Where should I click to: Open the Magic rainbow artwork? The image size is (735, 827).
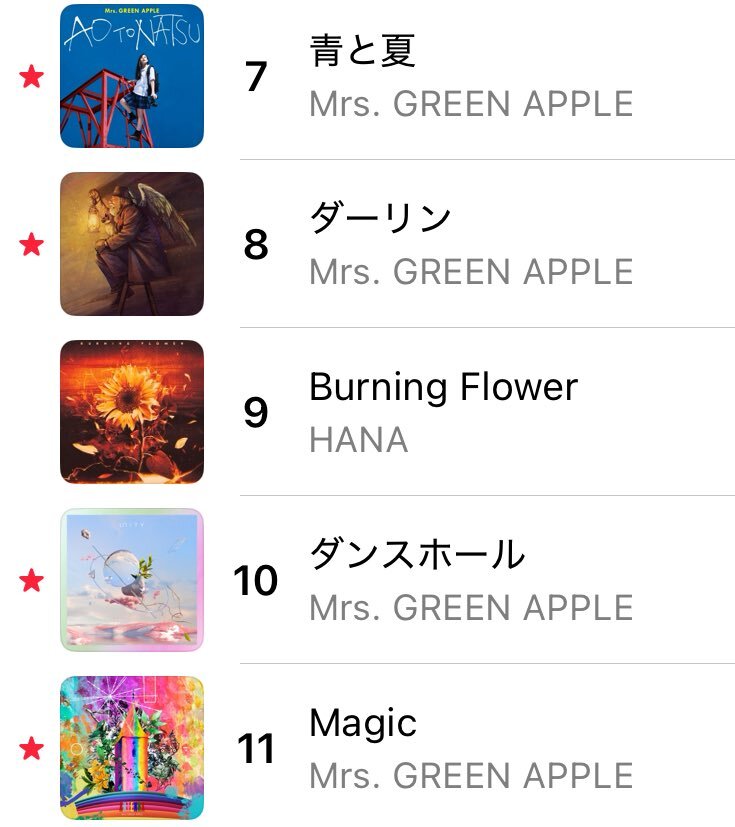click(x=132, y=748)
